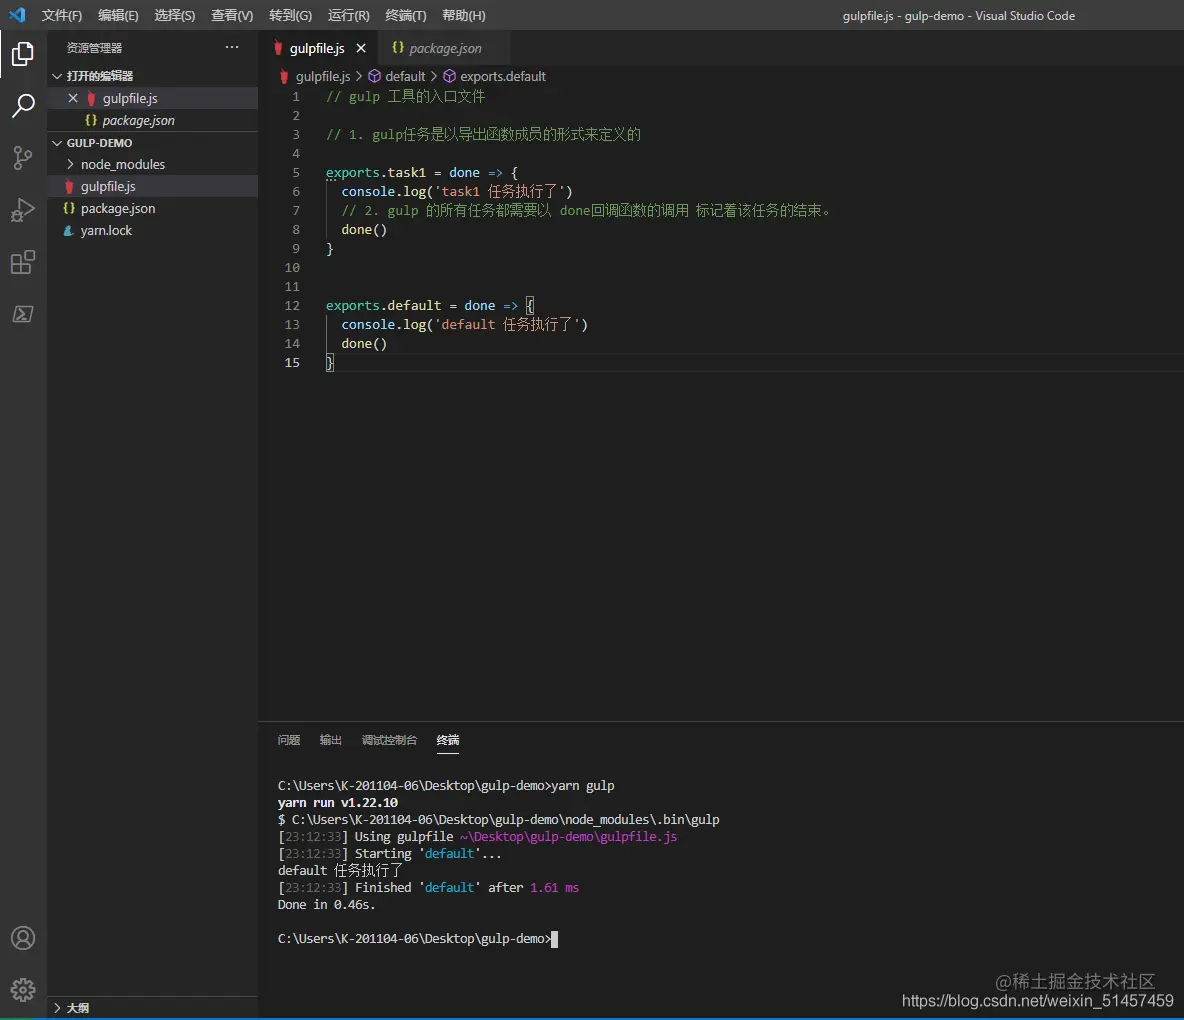Select package.json in open editors
The image size is (1184, 1020).
pyautogui.click(x=153, y=120)
